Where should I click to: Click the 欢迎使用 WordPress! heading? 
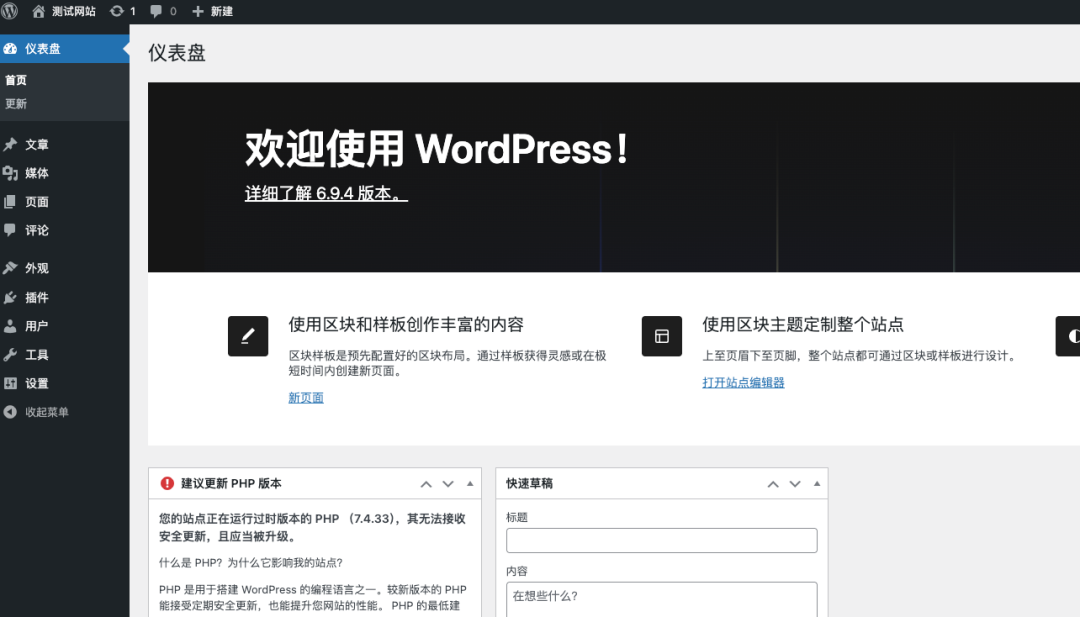[437, 149]
